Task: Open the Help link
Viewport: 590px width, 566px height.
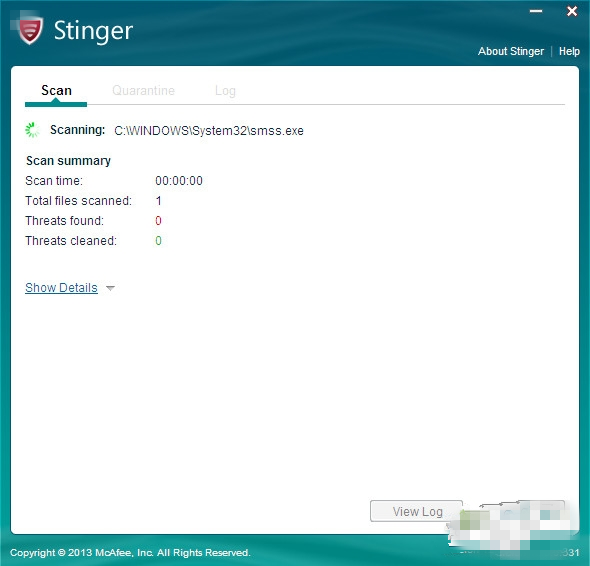Action: (569, 51)
